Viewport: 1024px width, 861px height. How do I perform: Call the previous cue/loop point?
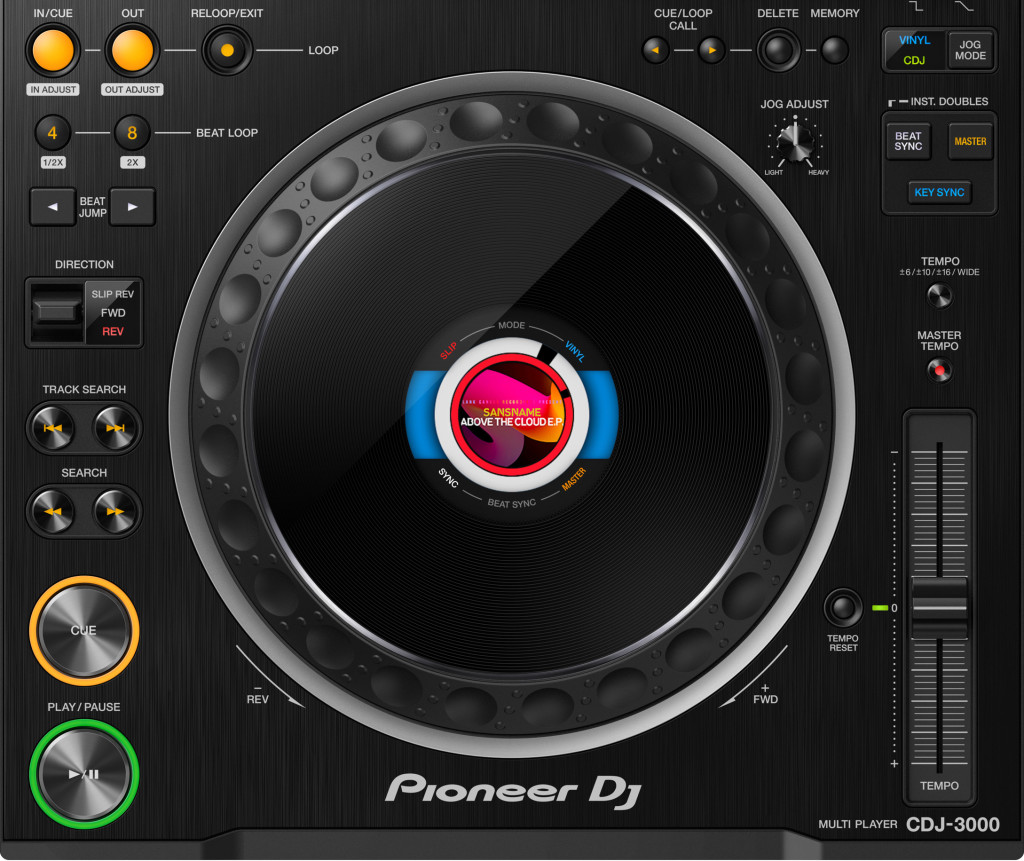point(656,50)
